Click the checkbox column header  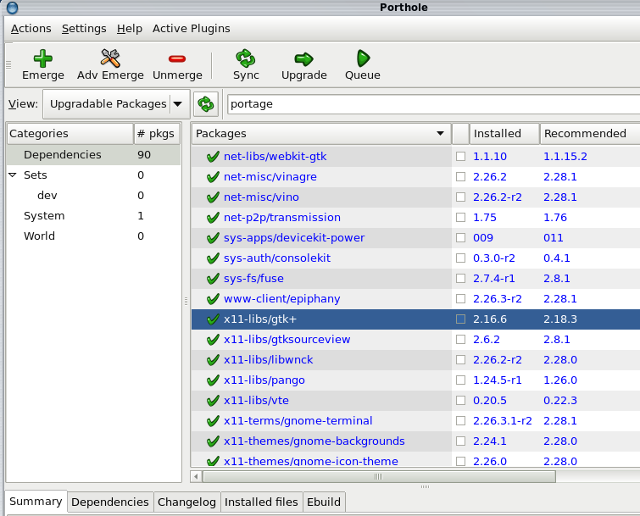pyautogui.click(x=460, y=133)
